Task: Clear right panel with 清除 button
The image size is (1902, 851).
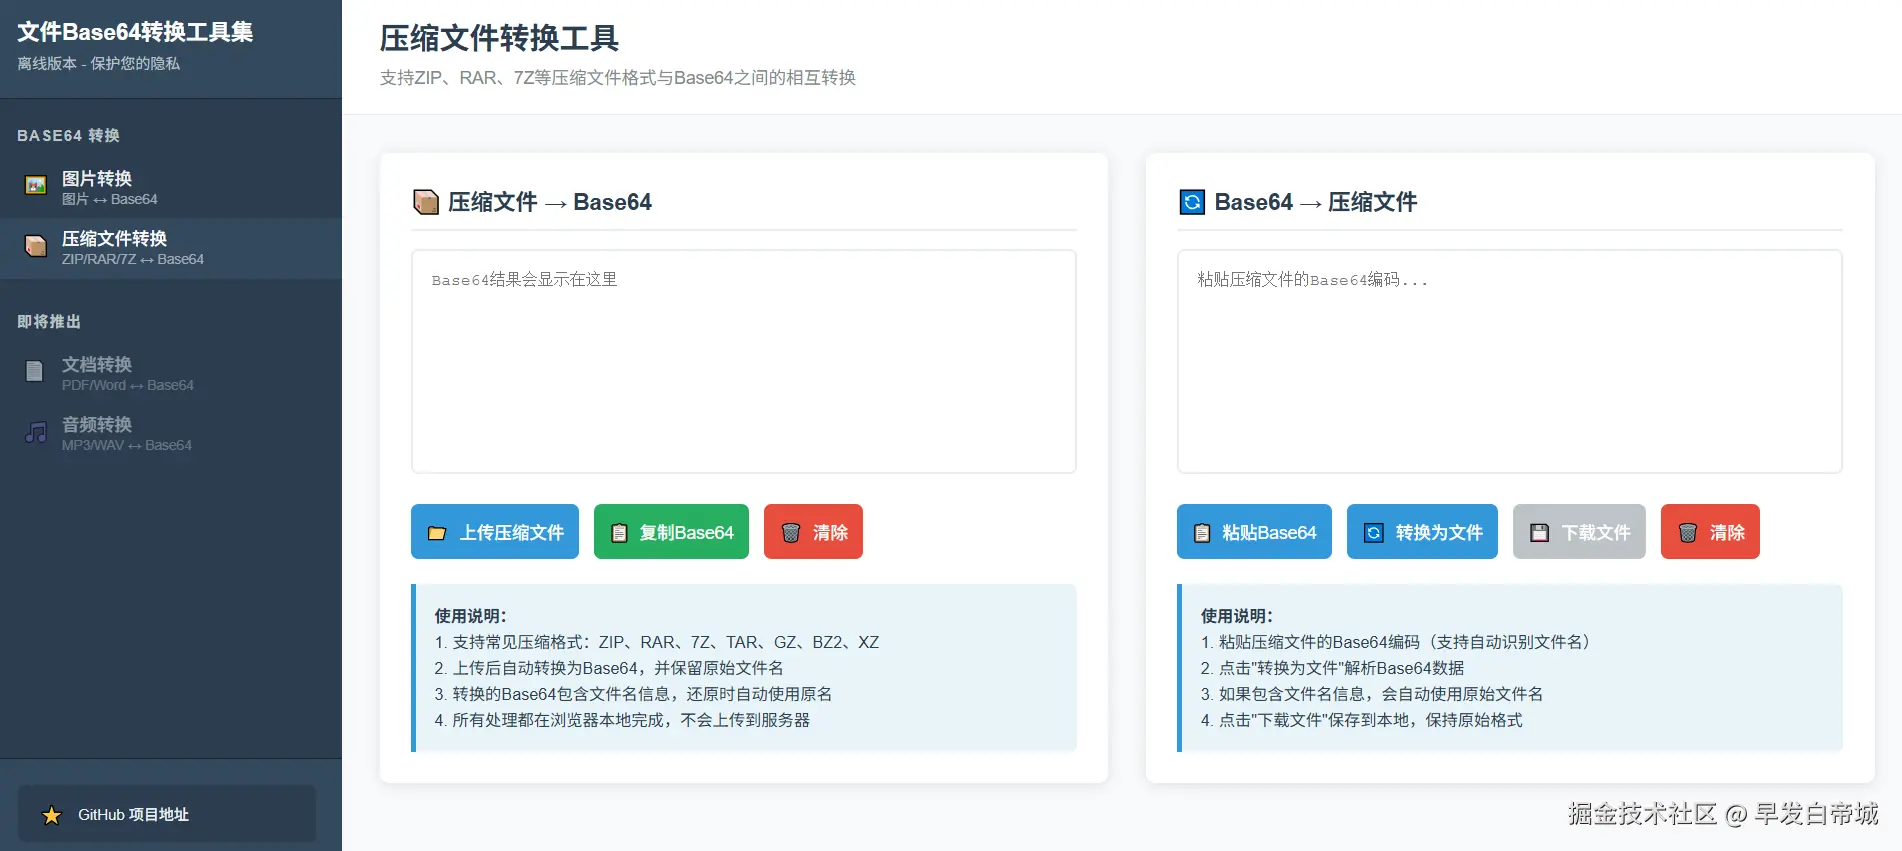Action: tap(1710, 532)
